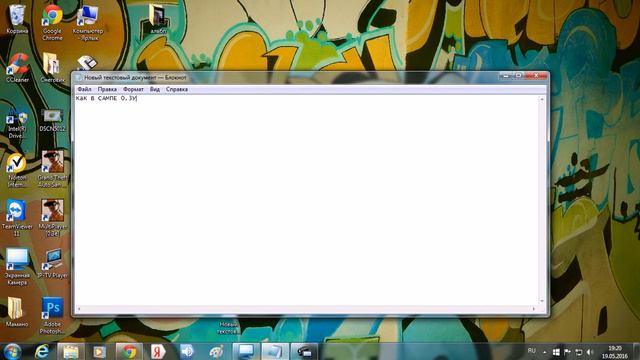Click the Notepad title bar icon

pos(79,77)
